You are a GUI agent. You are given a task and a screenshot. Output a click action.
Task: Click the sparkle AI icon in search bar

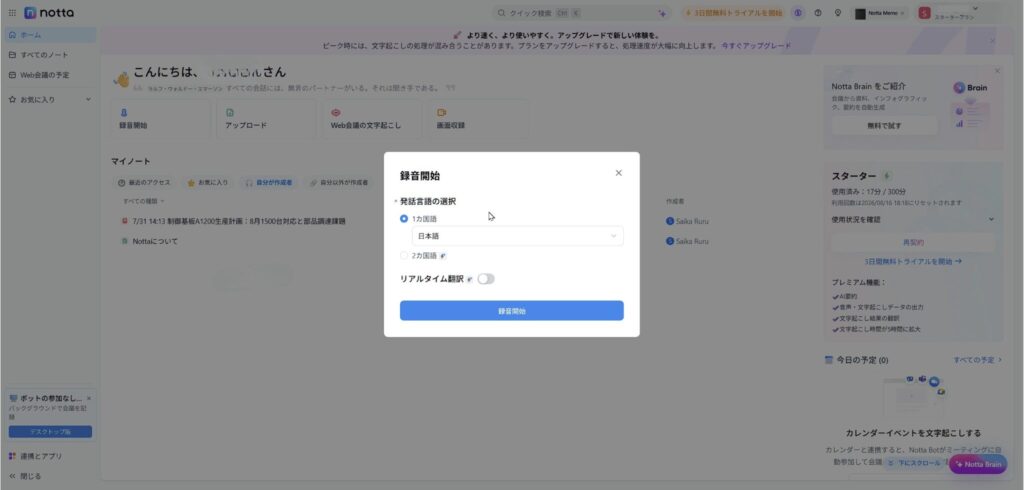pyautogui.click(x=662, y=13)
